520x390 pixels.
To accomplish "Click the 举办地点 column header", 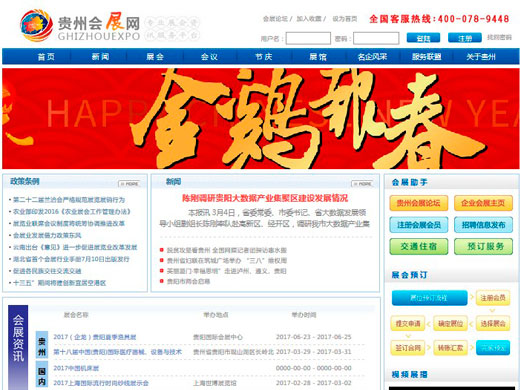I will [x=216, y=315].
